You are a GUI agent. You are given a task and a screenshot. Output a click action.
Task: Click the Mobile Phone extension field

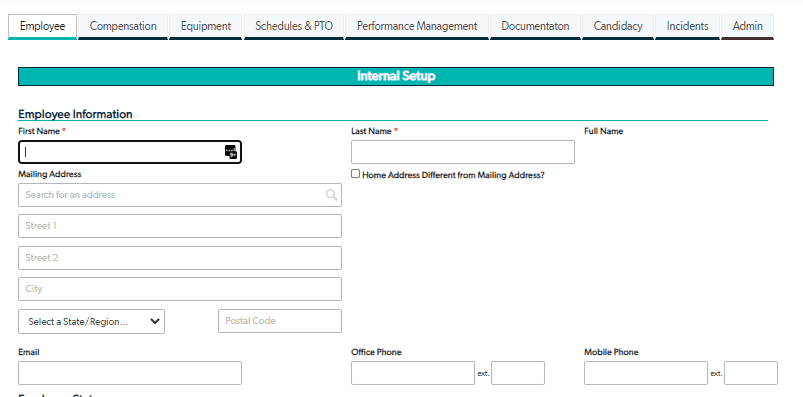pos(751,373)
